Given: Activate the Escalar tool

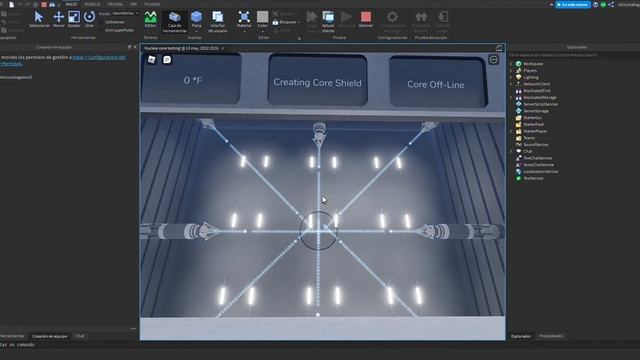Looking at the screenshot, I should point(74,19).
